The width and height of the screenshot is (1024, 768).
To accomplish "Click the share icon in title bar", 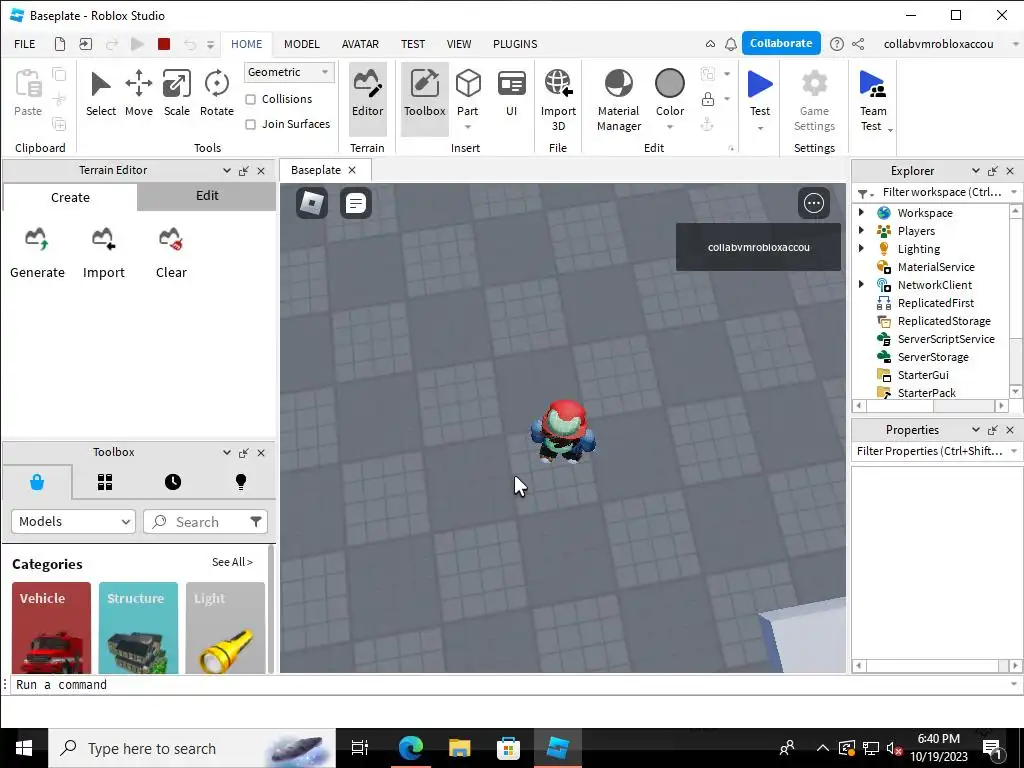I will (x=858, y=44).
